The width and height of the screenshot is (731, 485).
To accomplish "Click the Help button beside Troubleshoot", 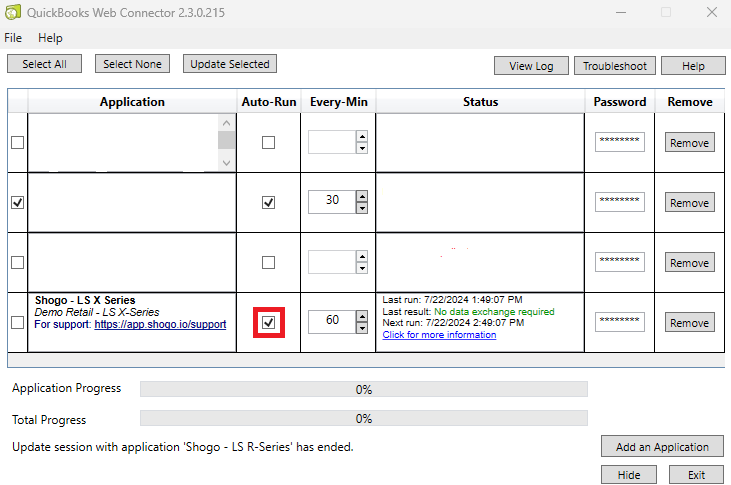I will click(693, 66).
